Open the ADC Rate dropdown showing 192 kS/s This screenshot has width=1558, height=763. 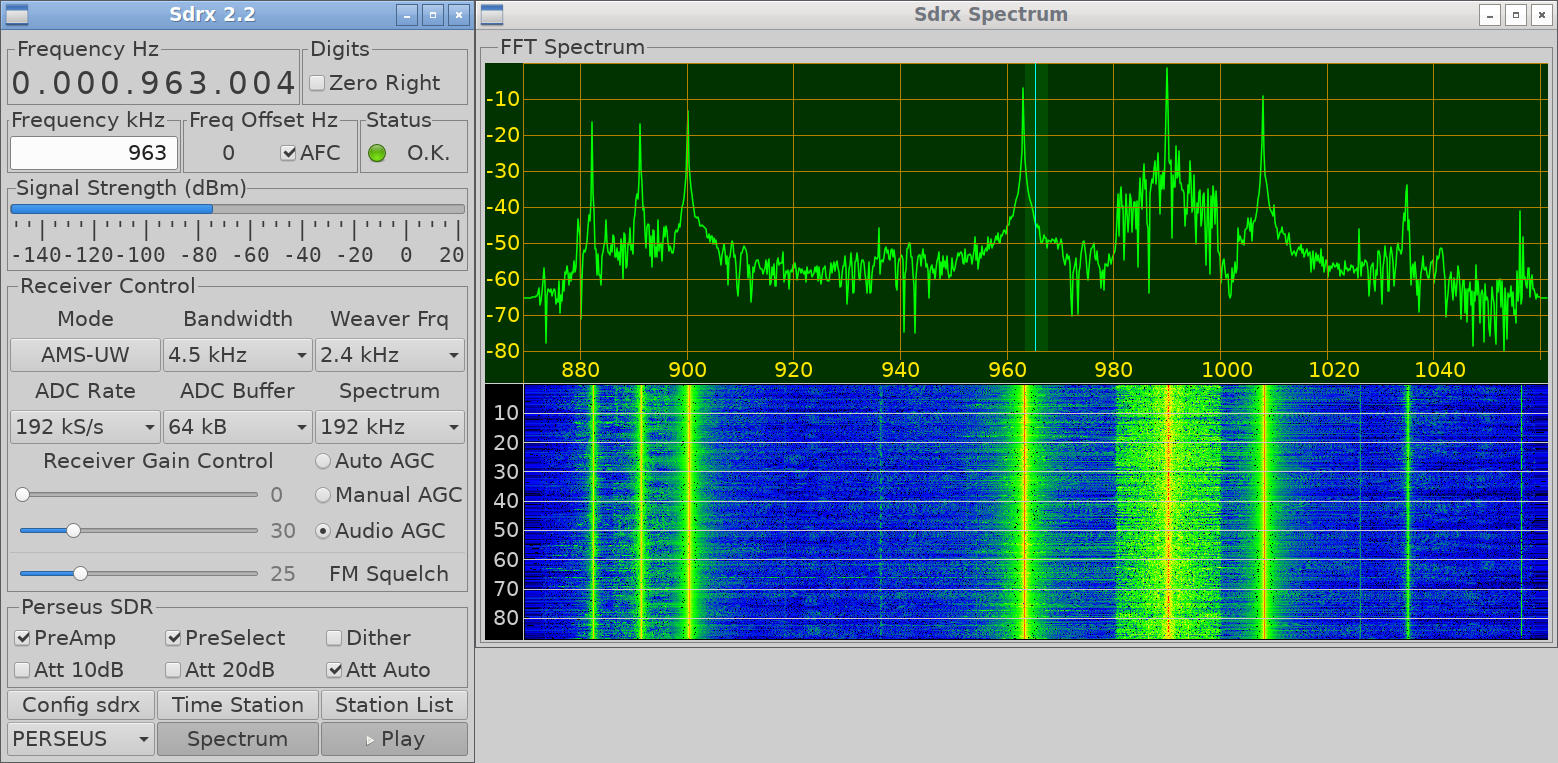pyautogui.click(x=85, y=427)
